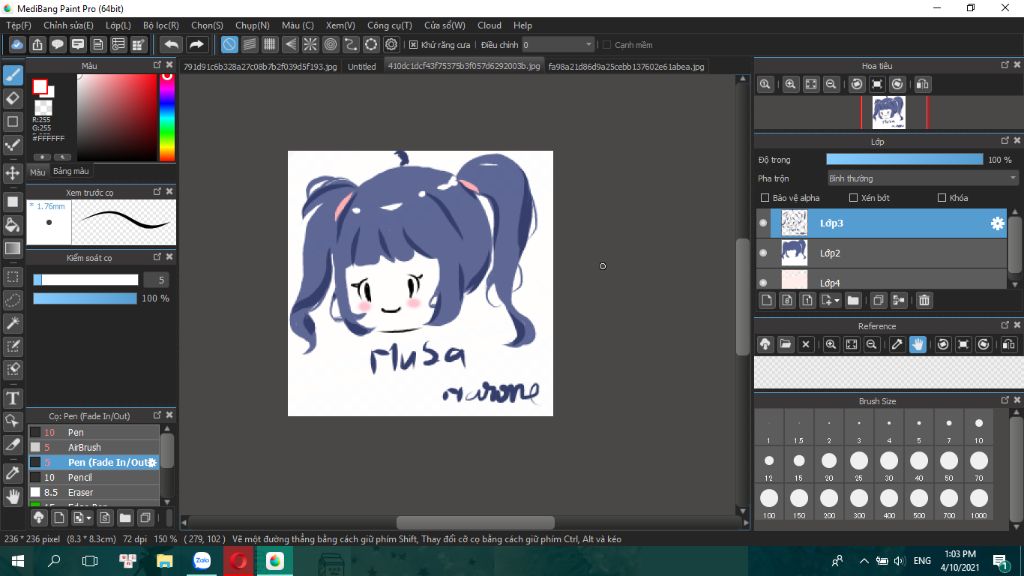Select the Brush tool in left toolbar

pyautogui.click(x=13, y=75)
